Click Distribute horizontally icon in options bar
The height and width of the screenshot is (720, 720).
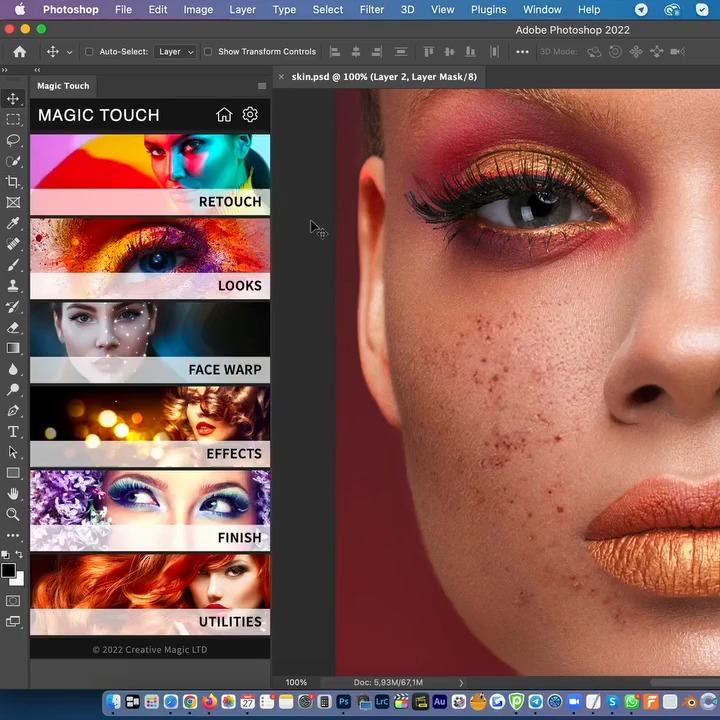click(494, 52)
